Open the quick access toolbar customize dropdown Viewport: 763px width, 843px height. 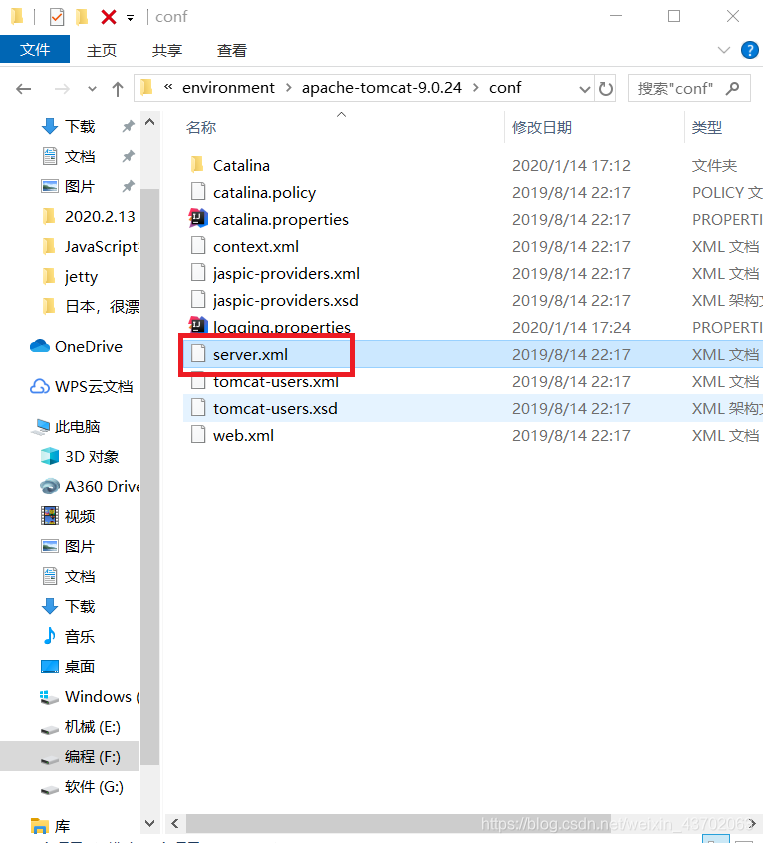(130, 18)
